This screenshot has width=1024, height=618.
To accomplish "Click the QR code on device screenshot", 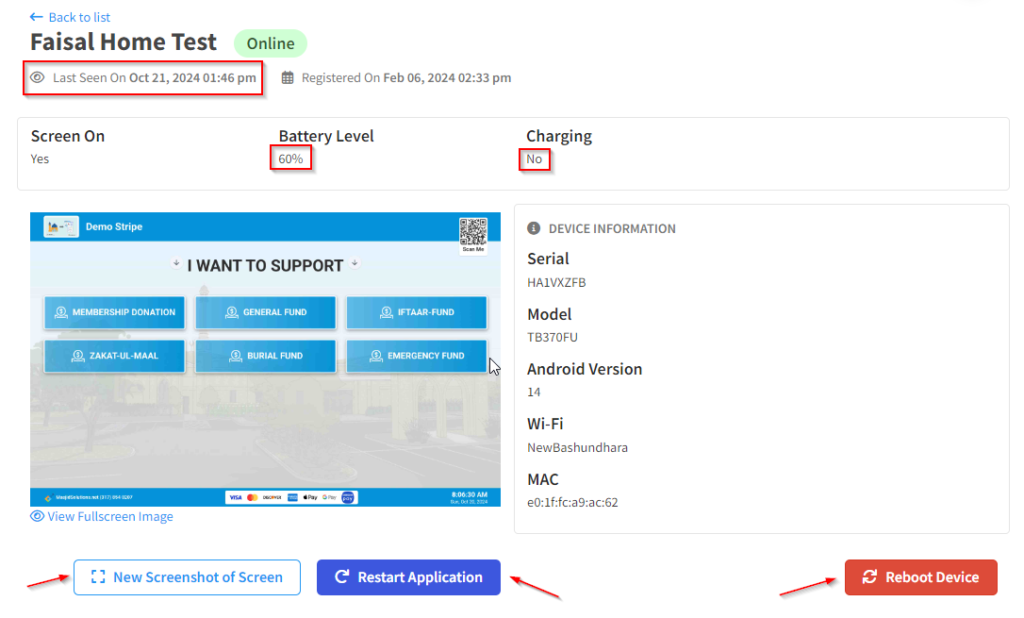I will 472,231.
